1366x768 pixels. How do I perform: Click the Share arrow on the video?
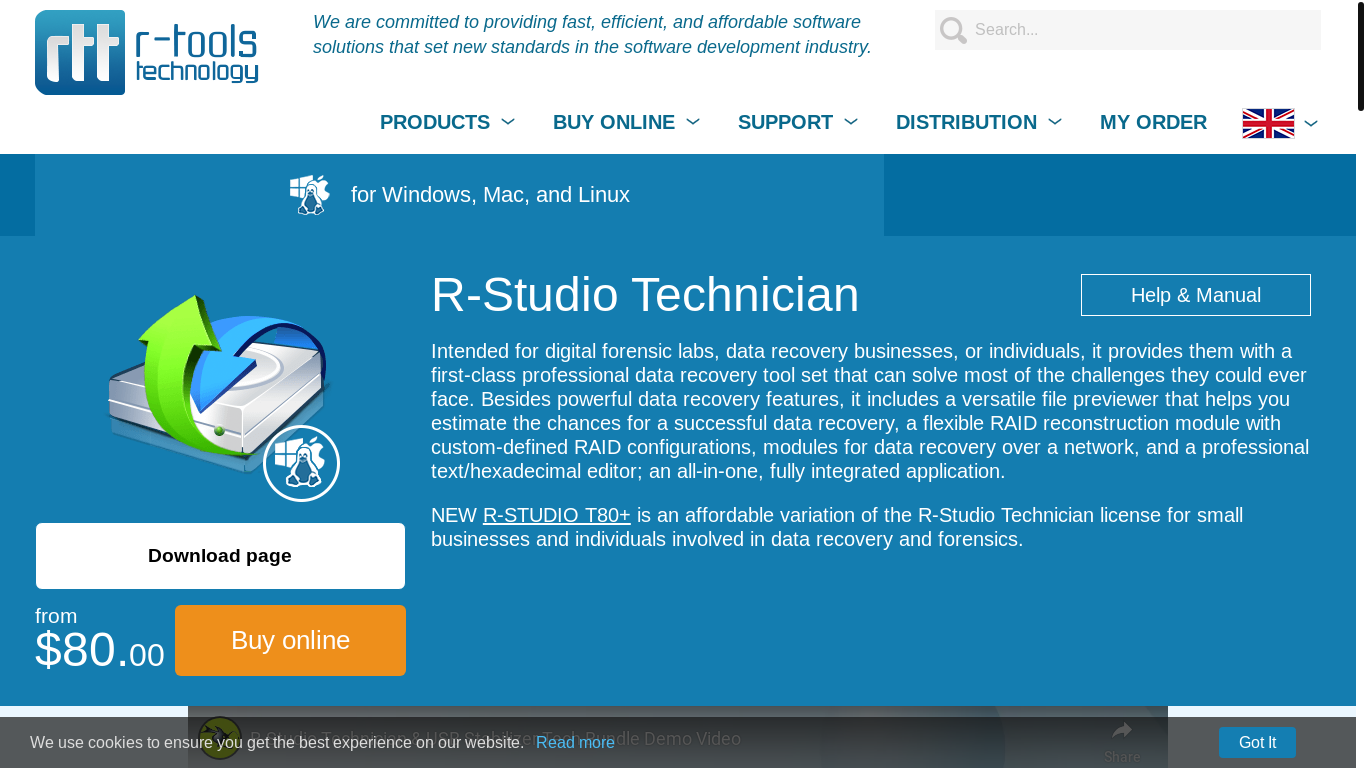pyautogui.click(x=1122, y=731)
